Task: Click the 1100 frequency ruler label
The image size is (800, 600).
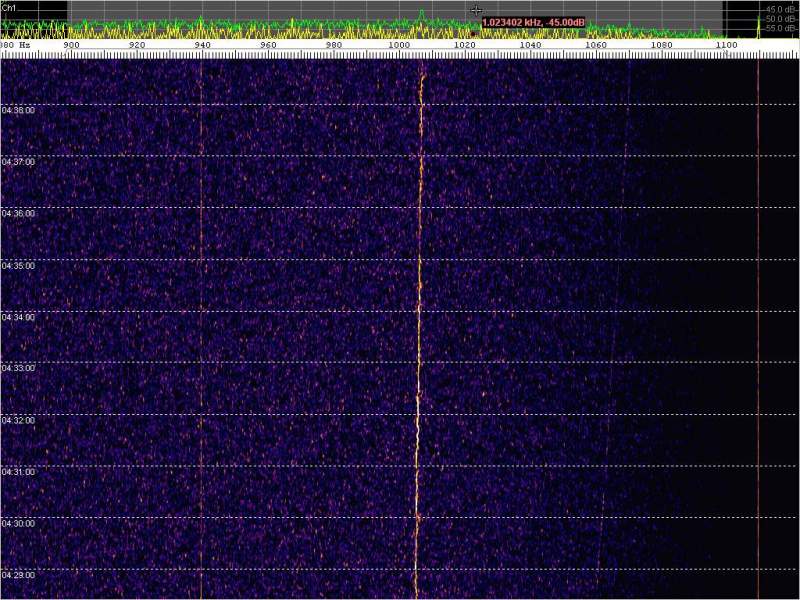Action: (x=727, y=45)
